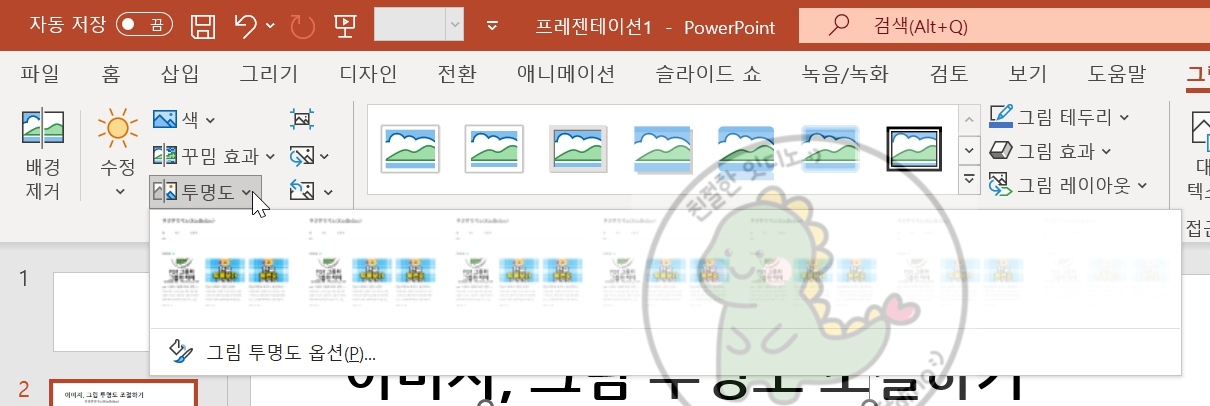Switch to the 전환 tab

pos(457,74)
